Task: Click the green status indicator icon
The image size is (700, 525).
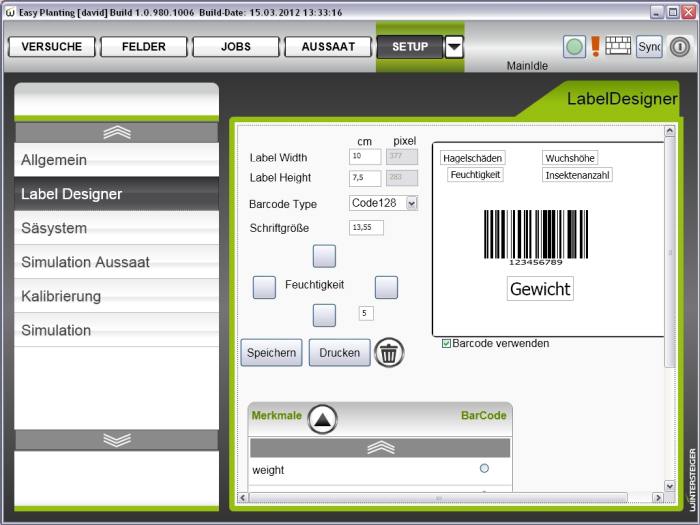Action: click(x=574, y=46)
